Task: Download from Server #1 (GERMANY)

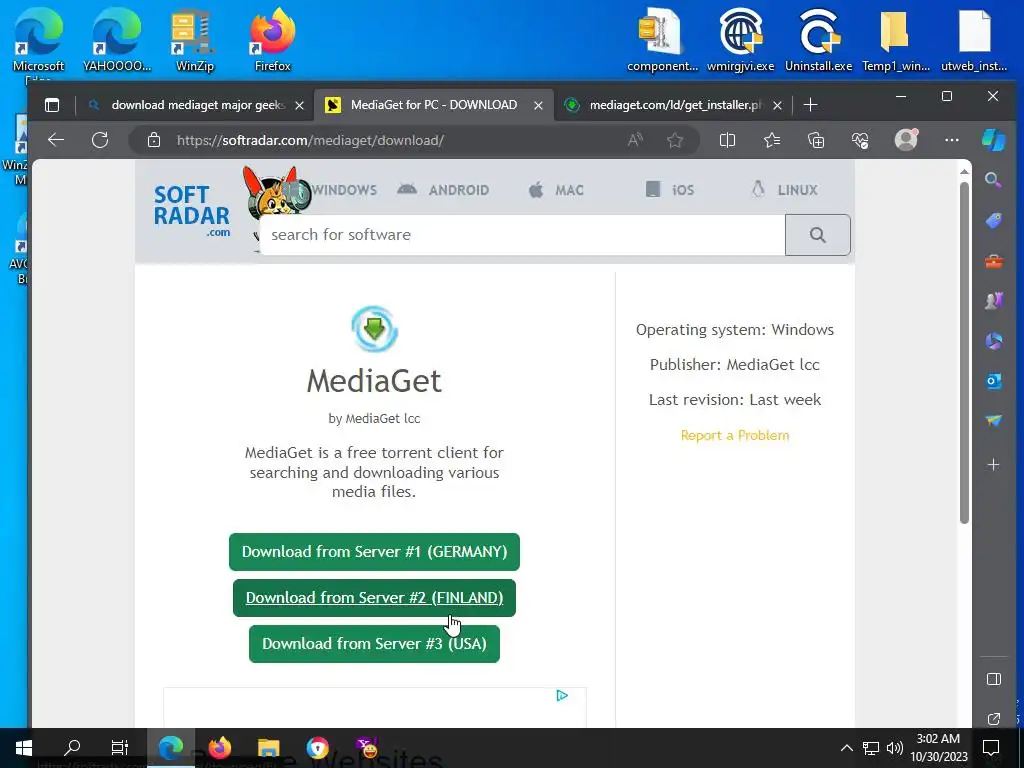Action: (x=374, y=552)
